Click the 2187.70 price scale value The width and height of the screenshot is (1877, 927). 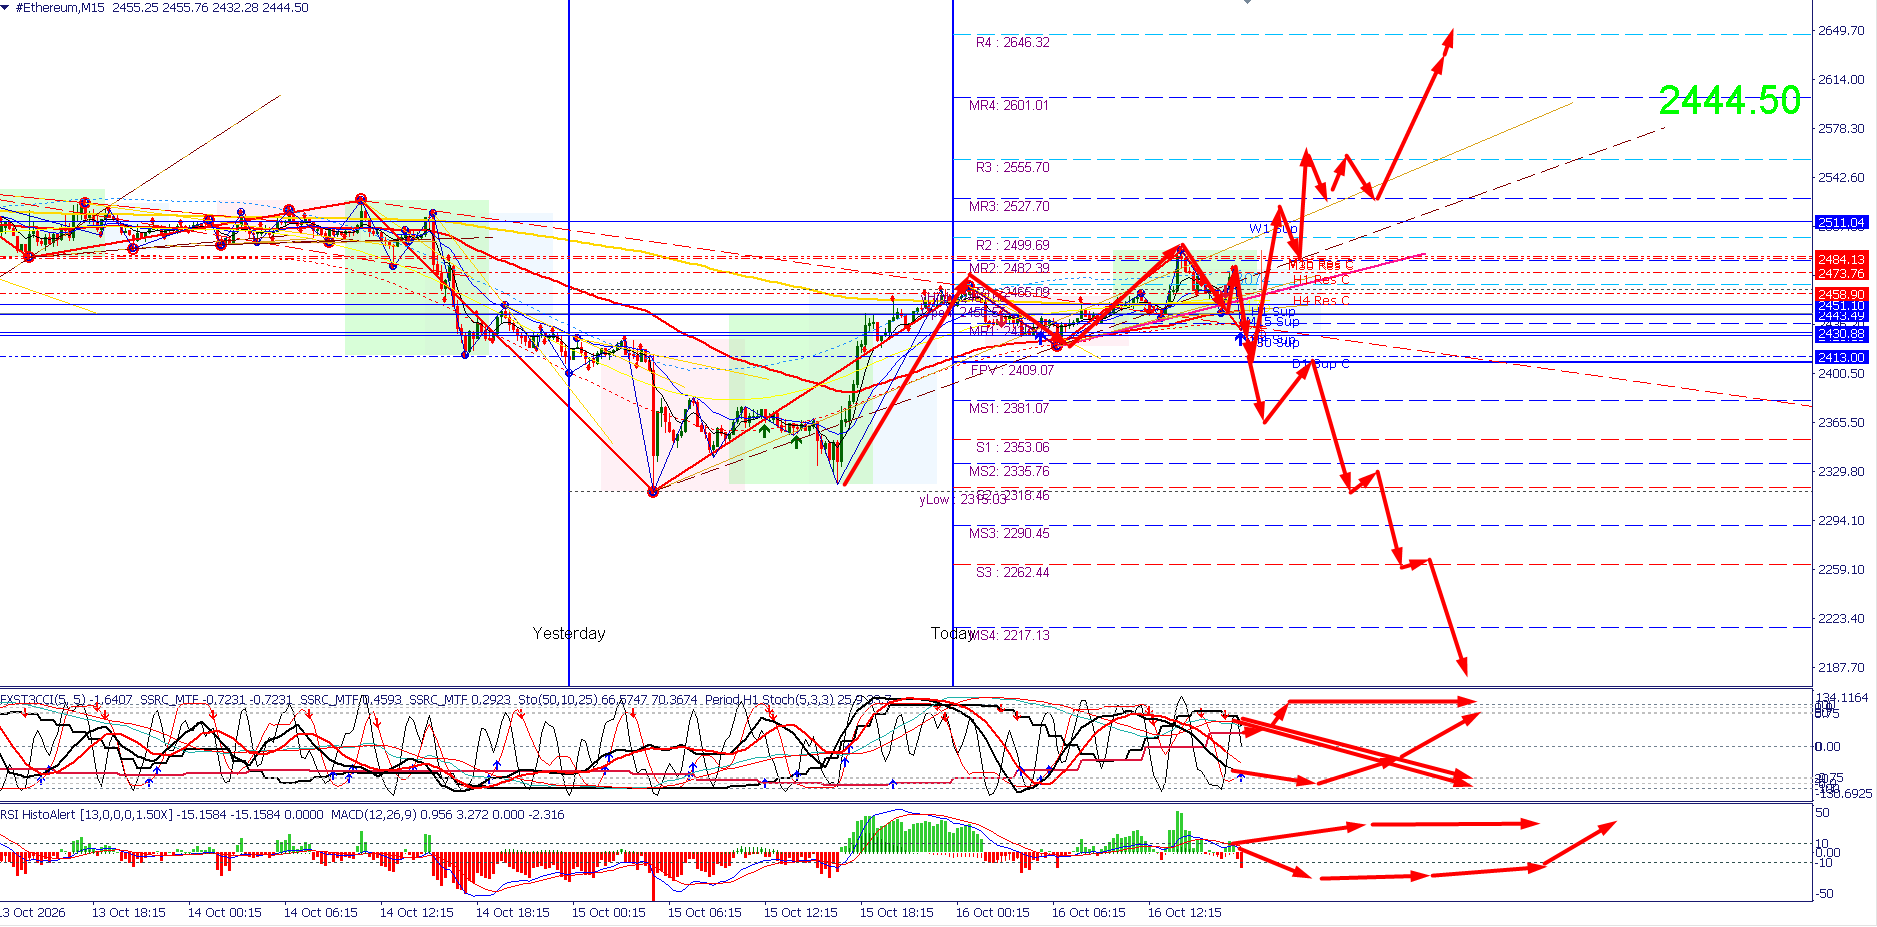tap(1841, 668)
